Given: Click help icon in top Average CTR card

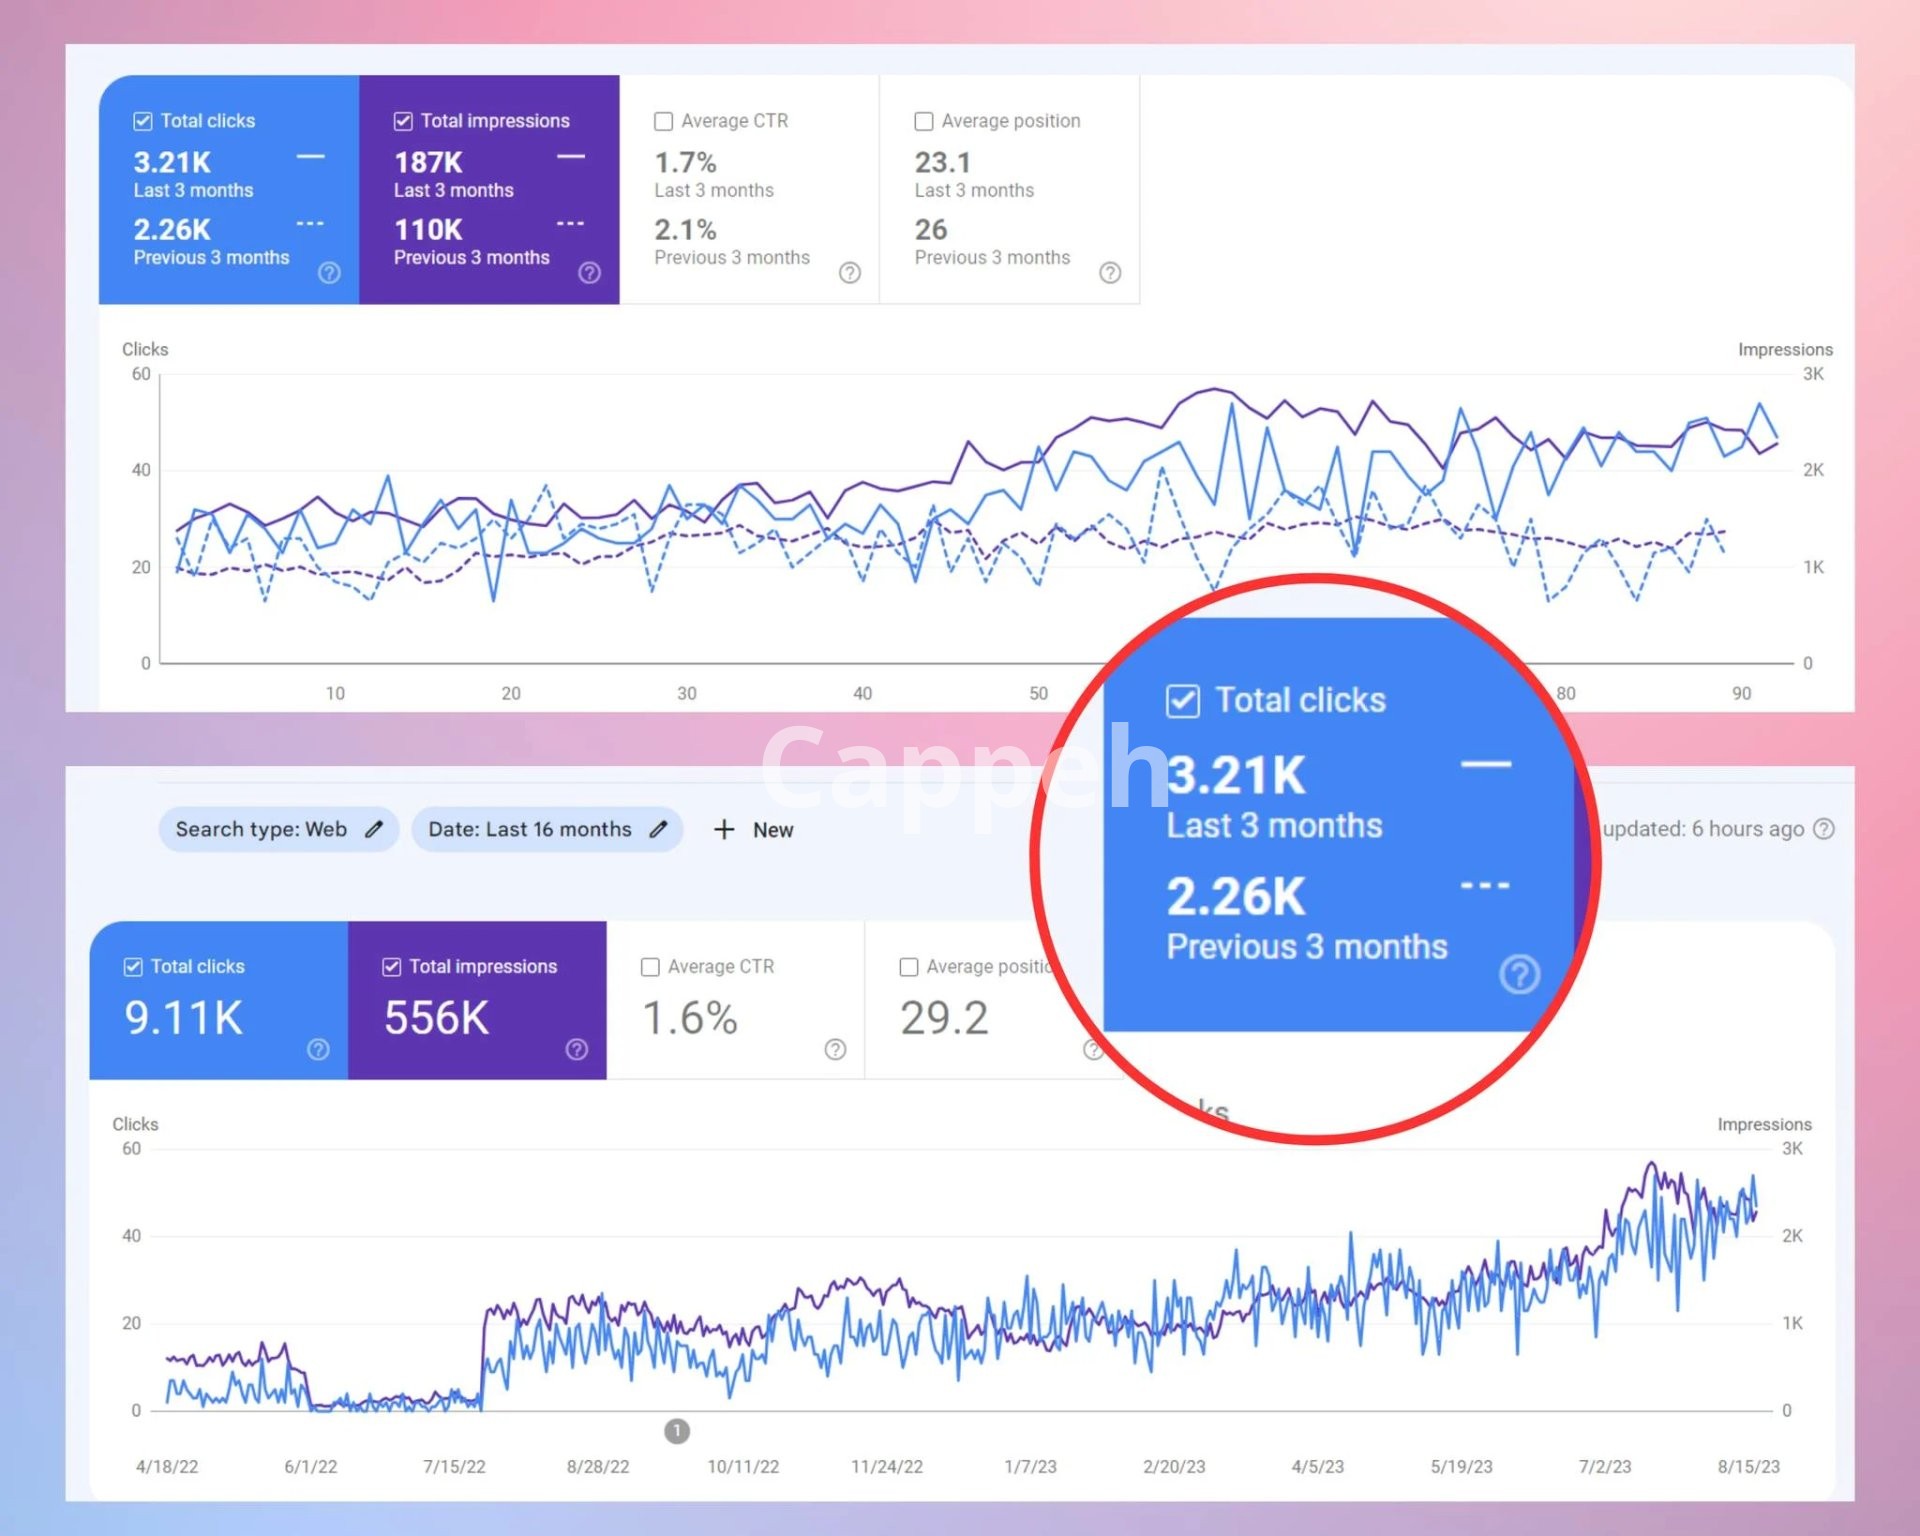Looking at the screenshot, I should (850, 273).
